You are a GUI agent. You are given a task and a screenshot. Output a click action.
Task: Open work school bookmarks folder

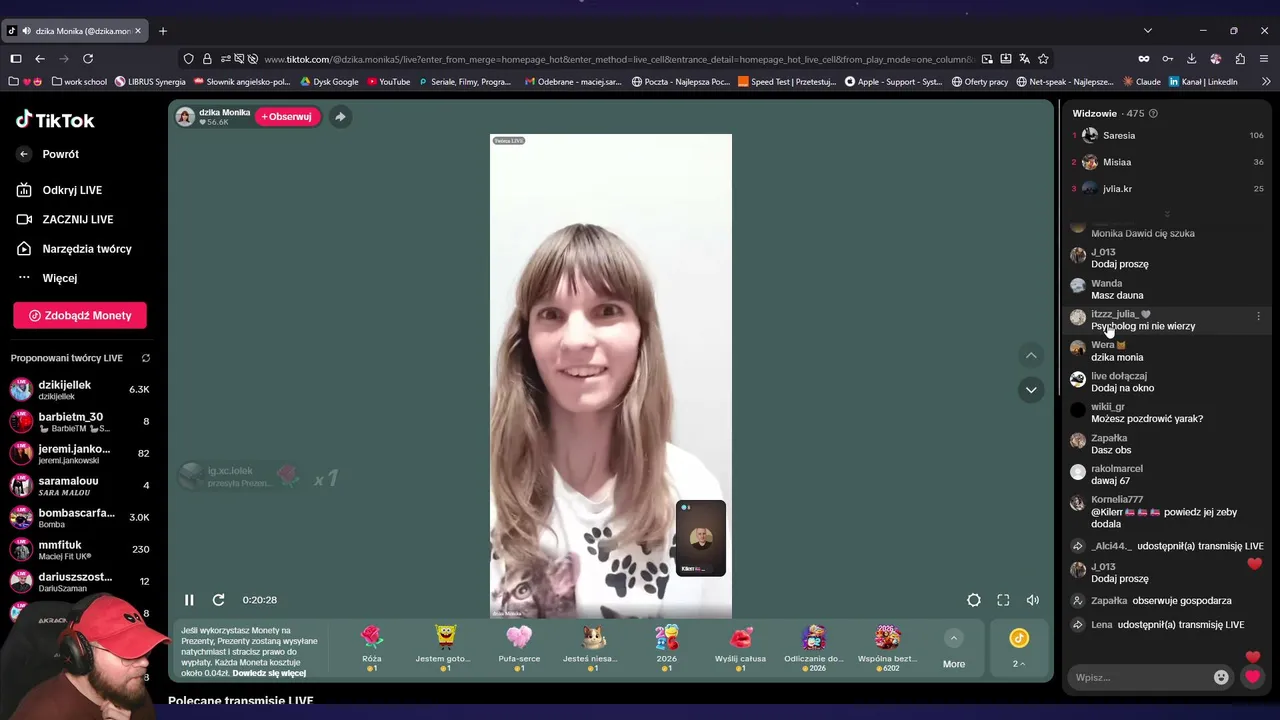79,82
